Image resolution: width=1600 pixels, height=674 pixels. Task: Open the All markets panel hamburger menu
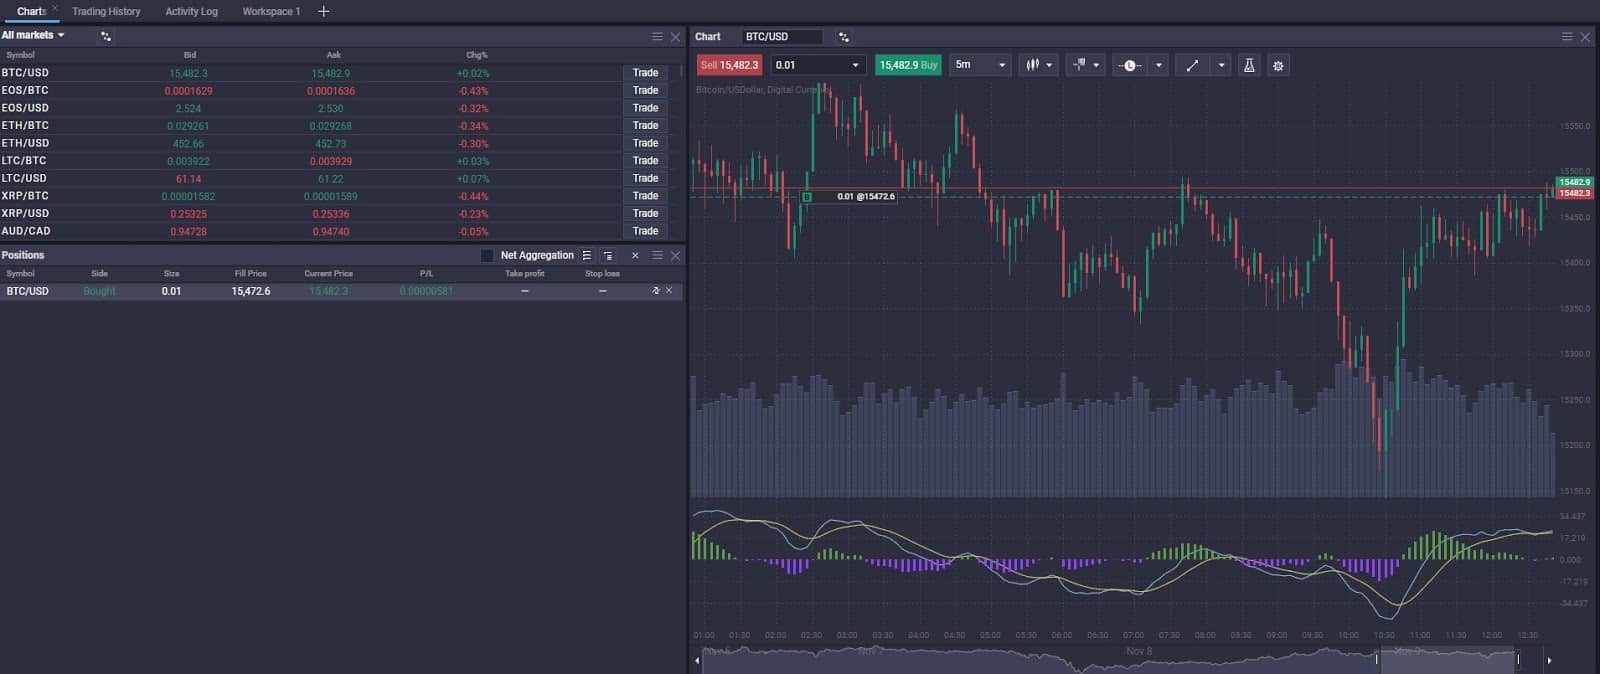click(657, 36)
